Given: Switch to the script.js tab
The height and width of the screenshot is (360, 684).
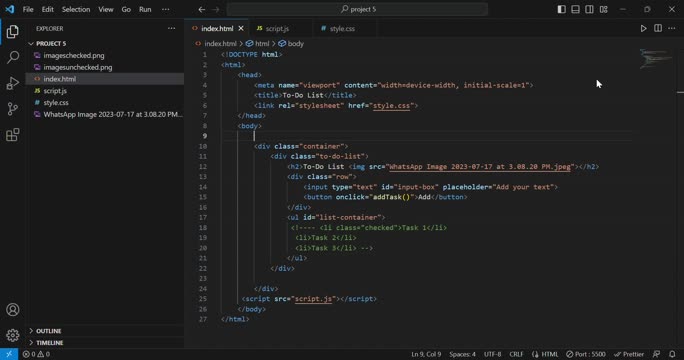Looking at the screenshot, I should click(277, 28).
